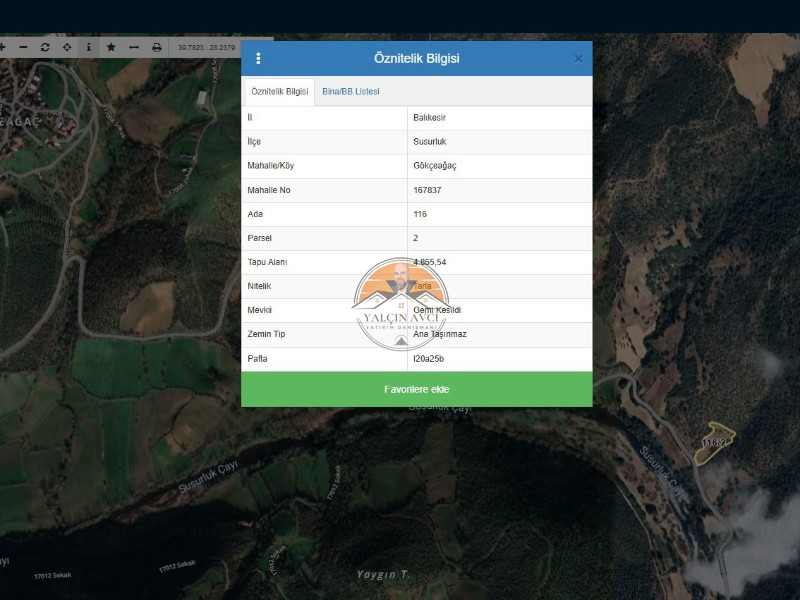Click the Nitelik label
800x600 pixels.
click(x=259, y=286)
